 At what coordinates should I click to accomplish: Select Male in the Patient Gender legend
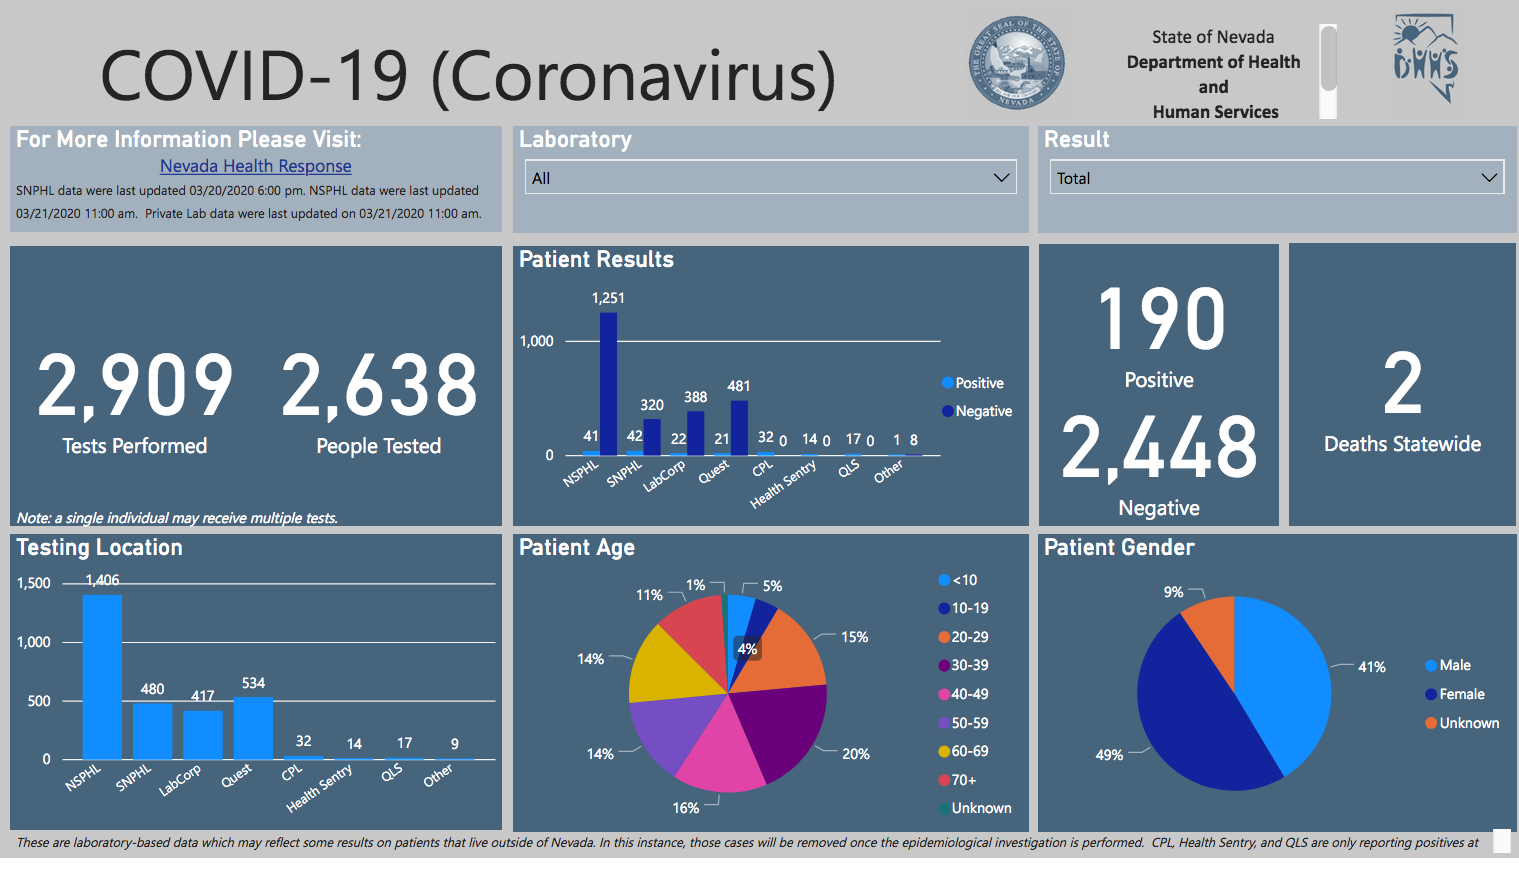1448,665
